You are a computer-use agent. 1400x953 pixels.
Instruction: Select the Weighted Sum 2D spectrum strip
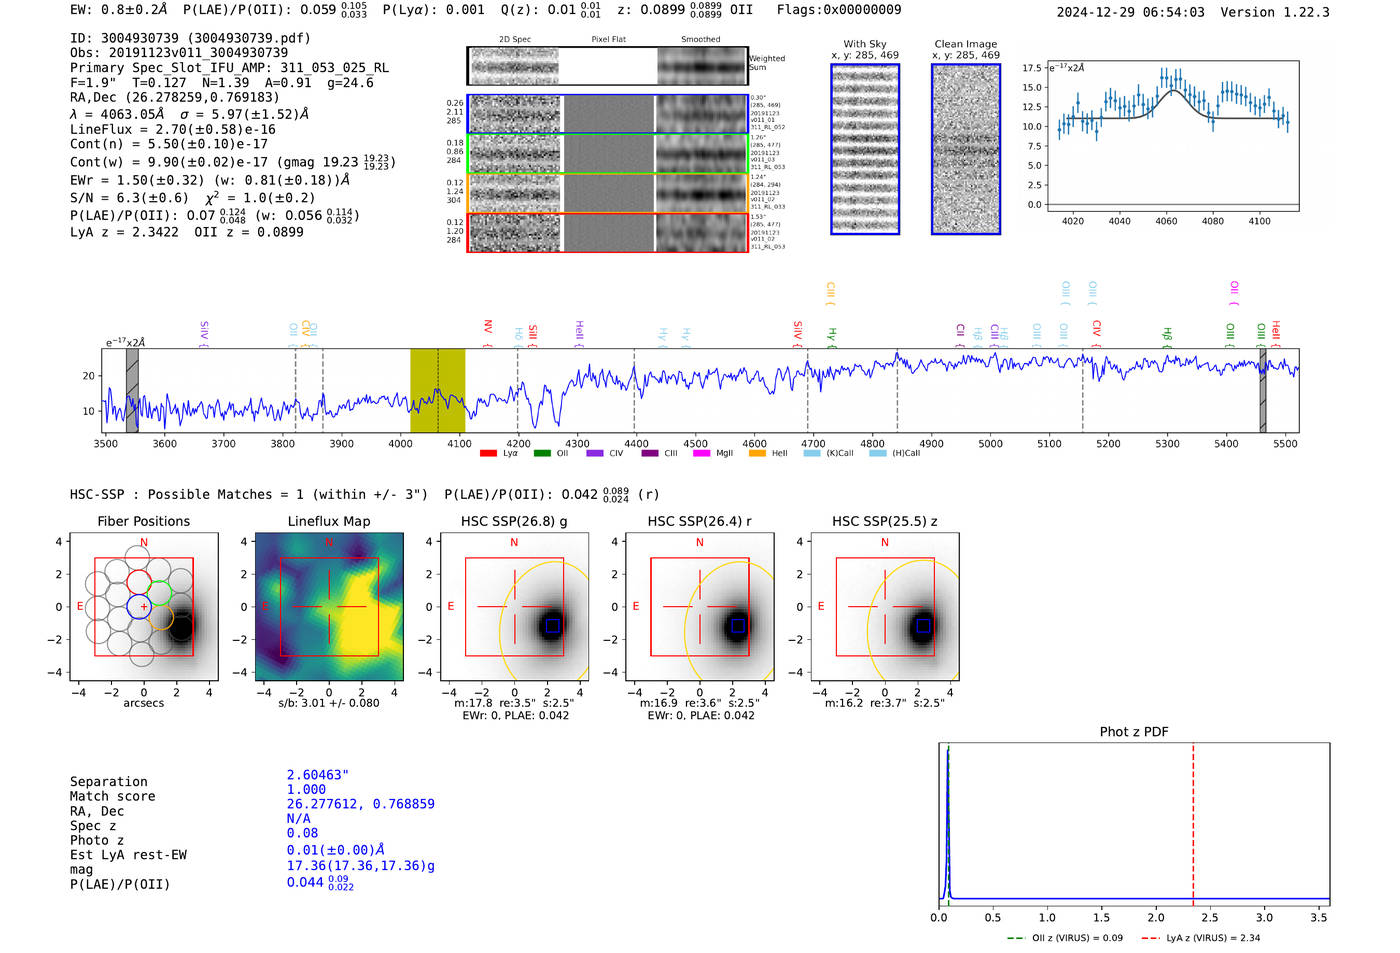tap(607, 66)
